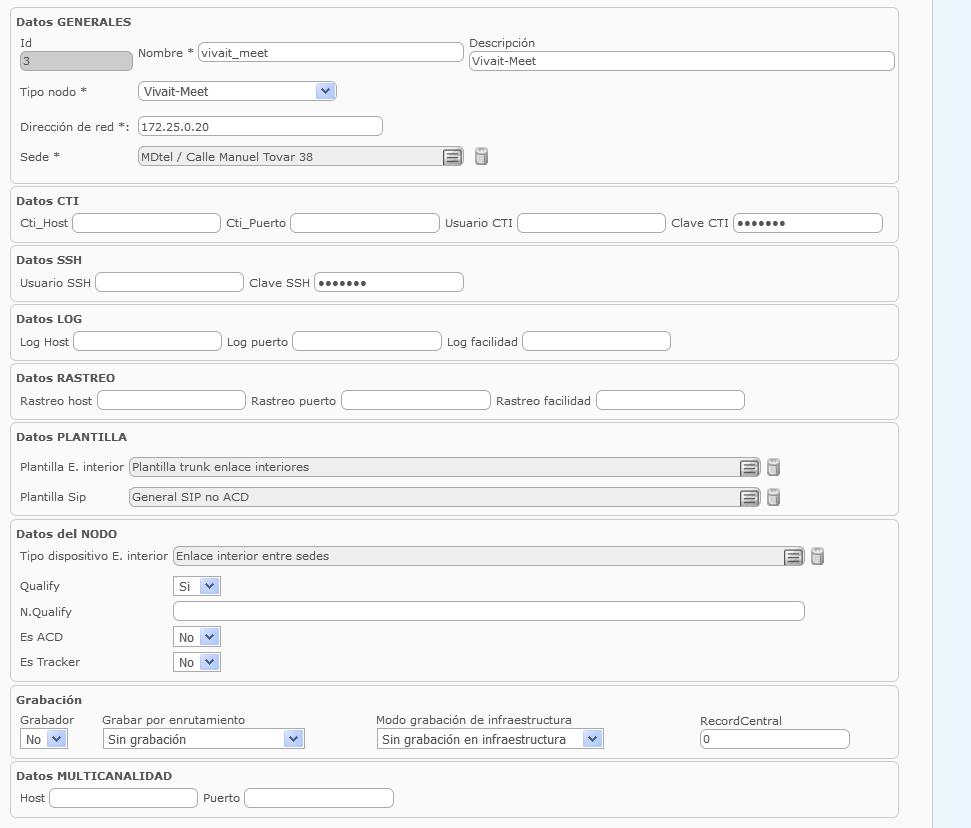Open the Plantilla E. interior list icon

[x=749, y=468]
